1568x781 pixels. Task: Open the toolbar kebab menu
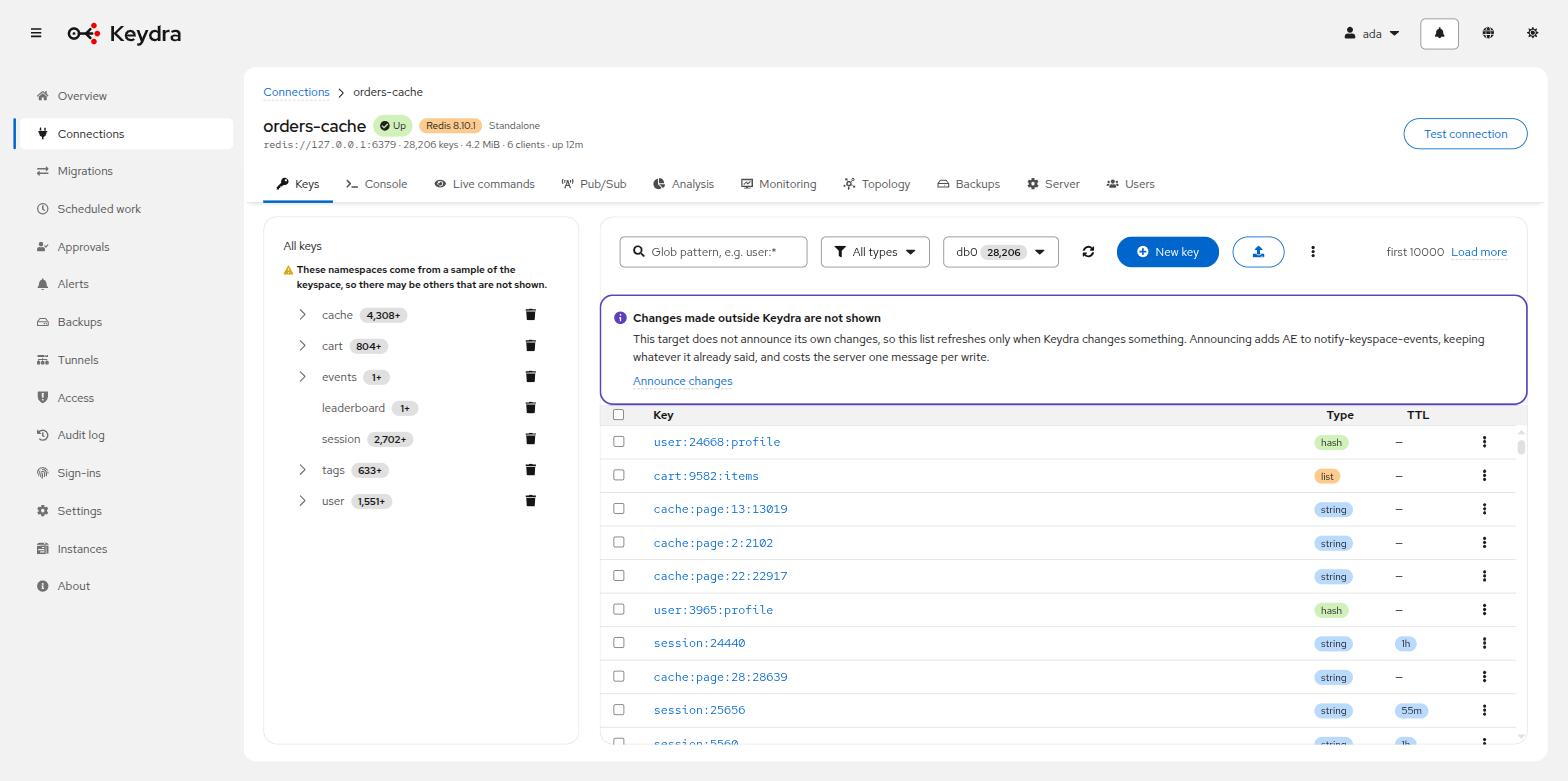click(x=1313, y=252)
